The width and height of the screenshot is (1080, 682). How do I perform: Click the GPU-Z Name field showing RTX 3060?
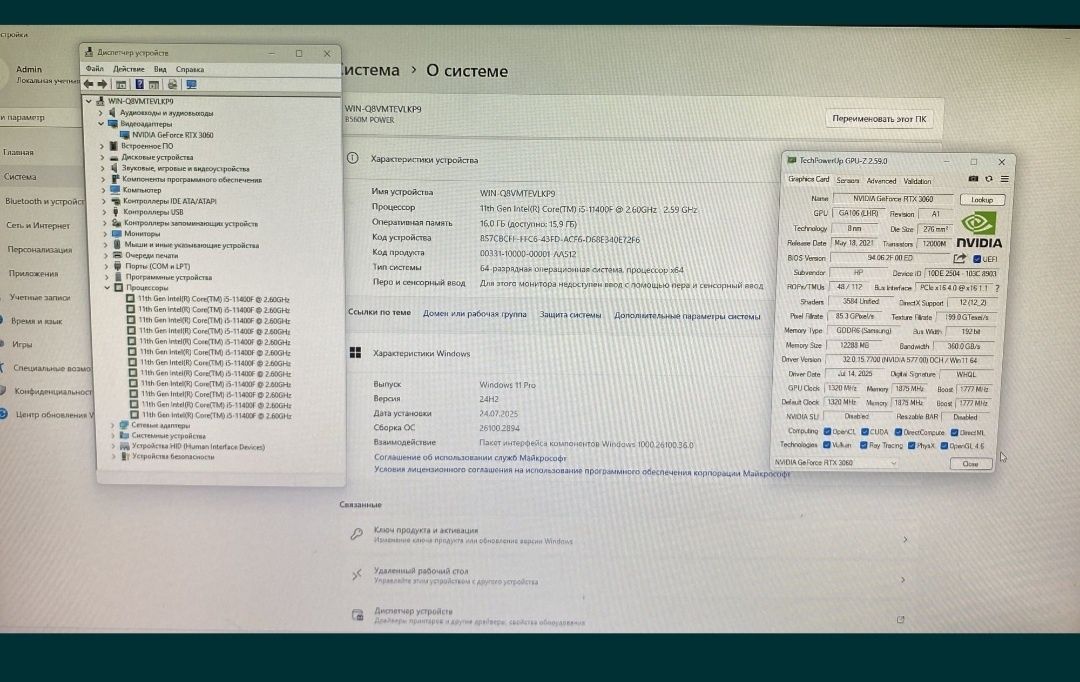[893, 199]
